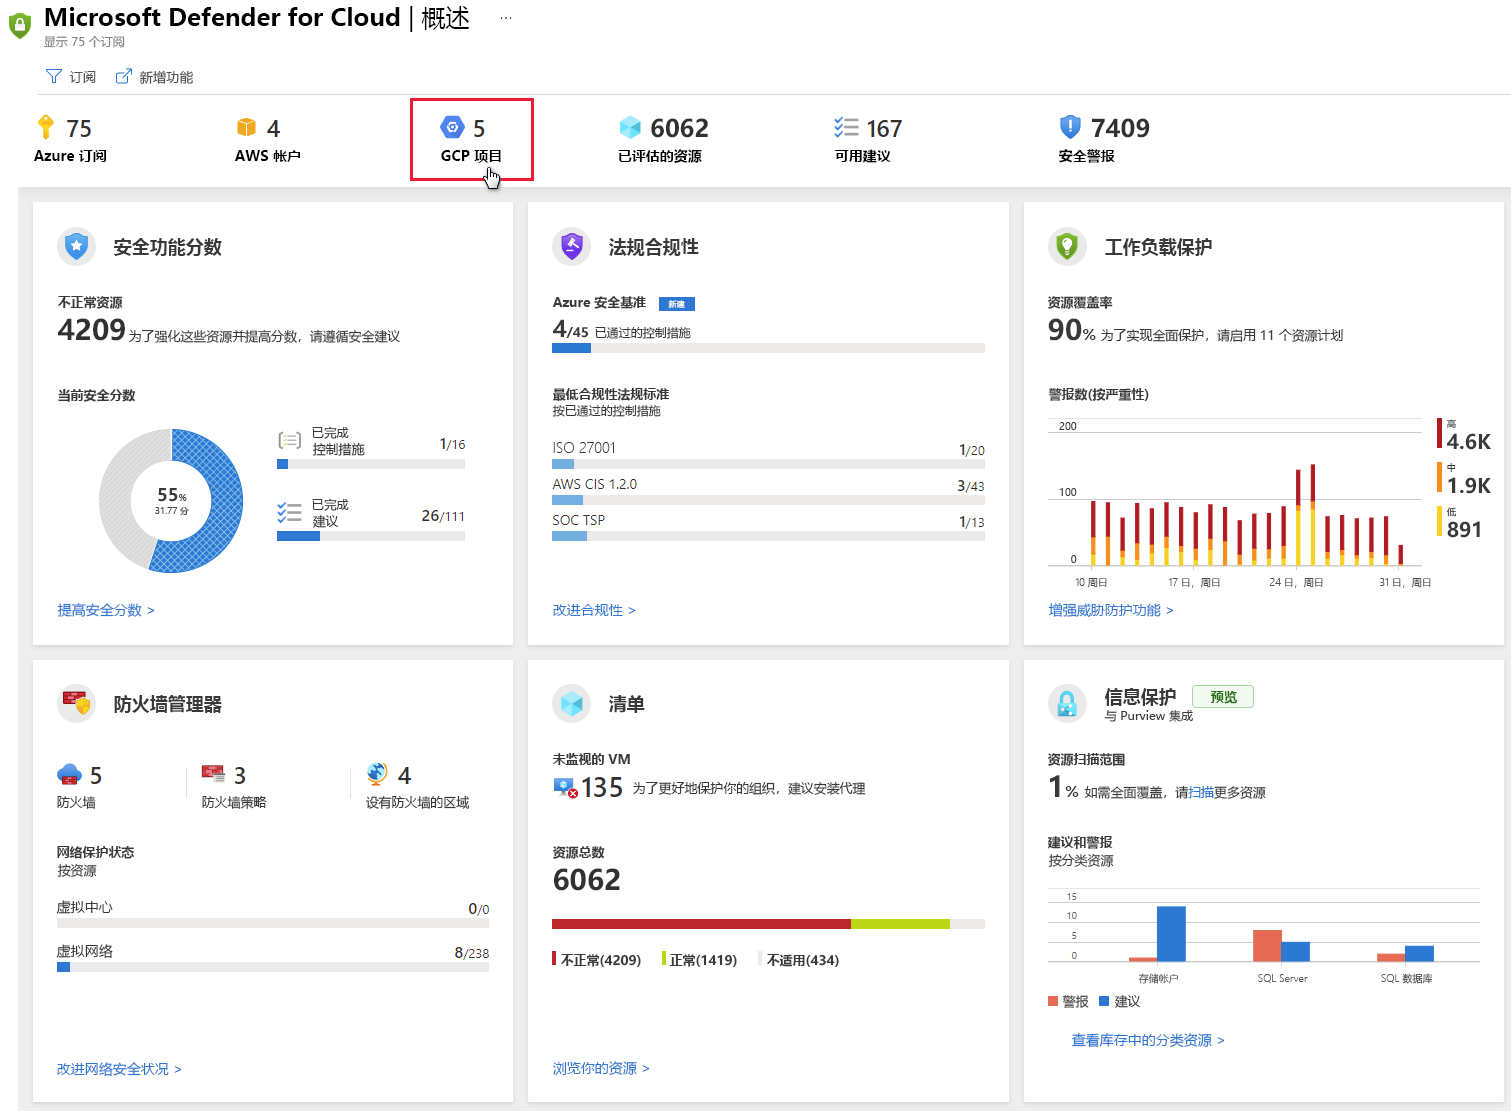The height and width of the screenshot is (1111, 1511).
Task: Click the 已完成建议 checklist icon
Action: (x=289, y=512)
